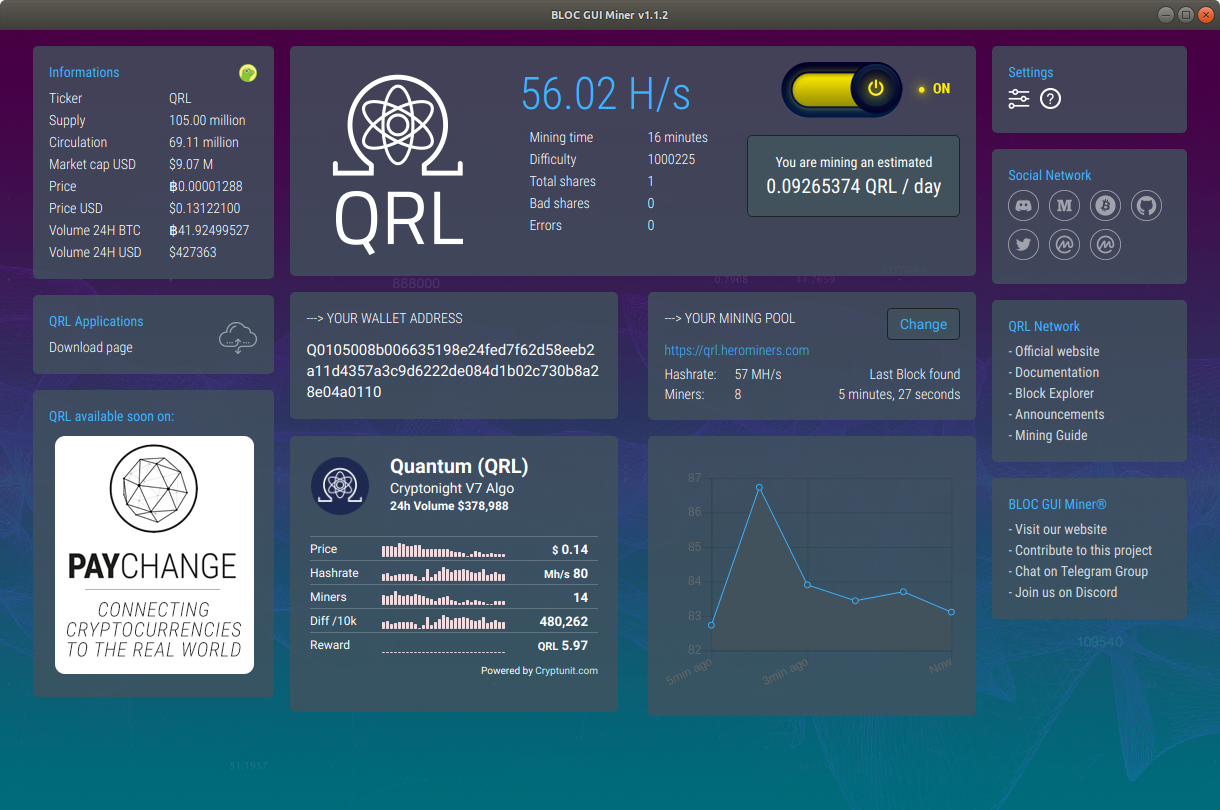
Task: Open the Mining Guide link
Action: (x=1050, y=435)
